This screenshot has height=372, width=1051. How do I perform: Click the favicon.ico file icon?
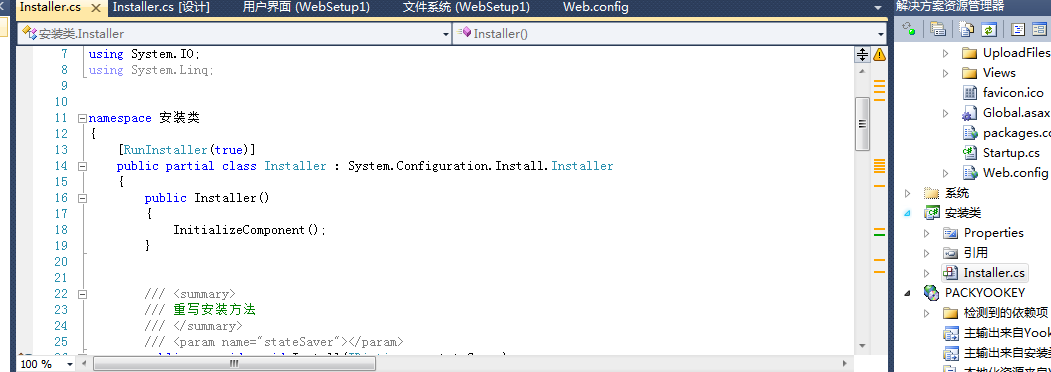[969, 93]
